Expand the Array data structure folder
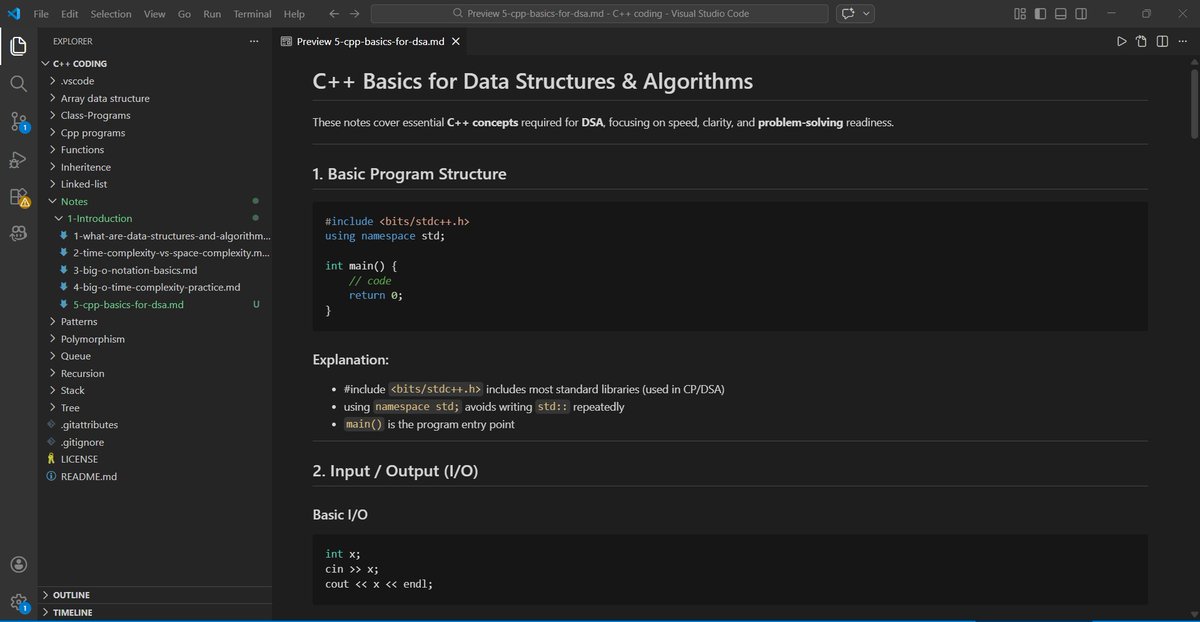This screenshot has height=622, width=1200. [x=155, y=98]
